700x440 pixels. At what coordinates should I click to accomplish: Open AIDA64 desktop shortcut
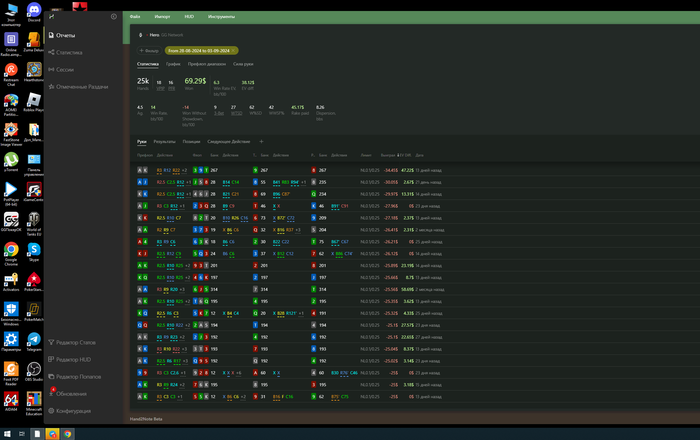click(x=11, y=402)
